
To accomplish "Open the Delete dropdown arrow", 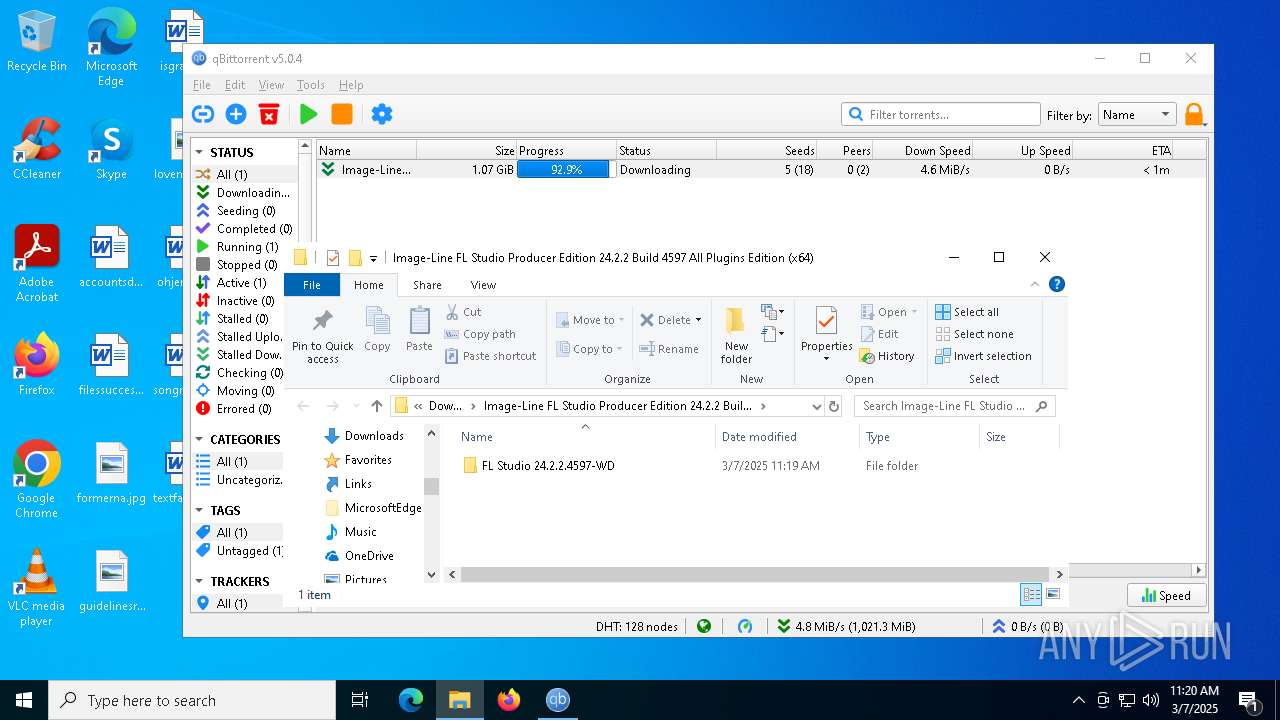I will (x=698, y=320).
